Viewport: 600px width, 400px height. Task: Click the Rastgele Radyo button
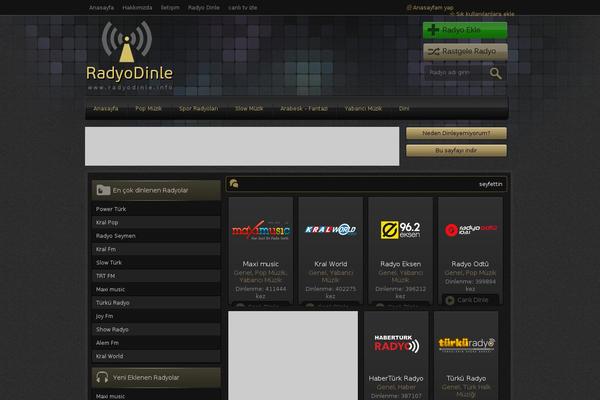tap(465, 51)
